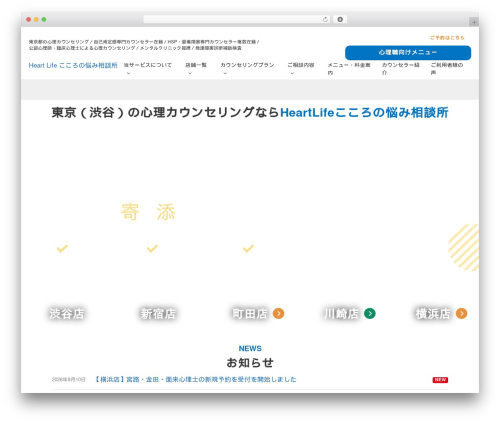Click the browser address bar

coord(237,19)
